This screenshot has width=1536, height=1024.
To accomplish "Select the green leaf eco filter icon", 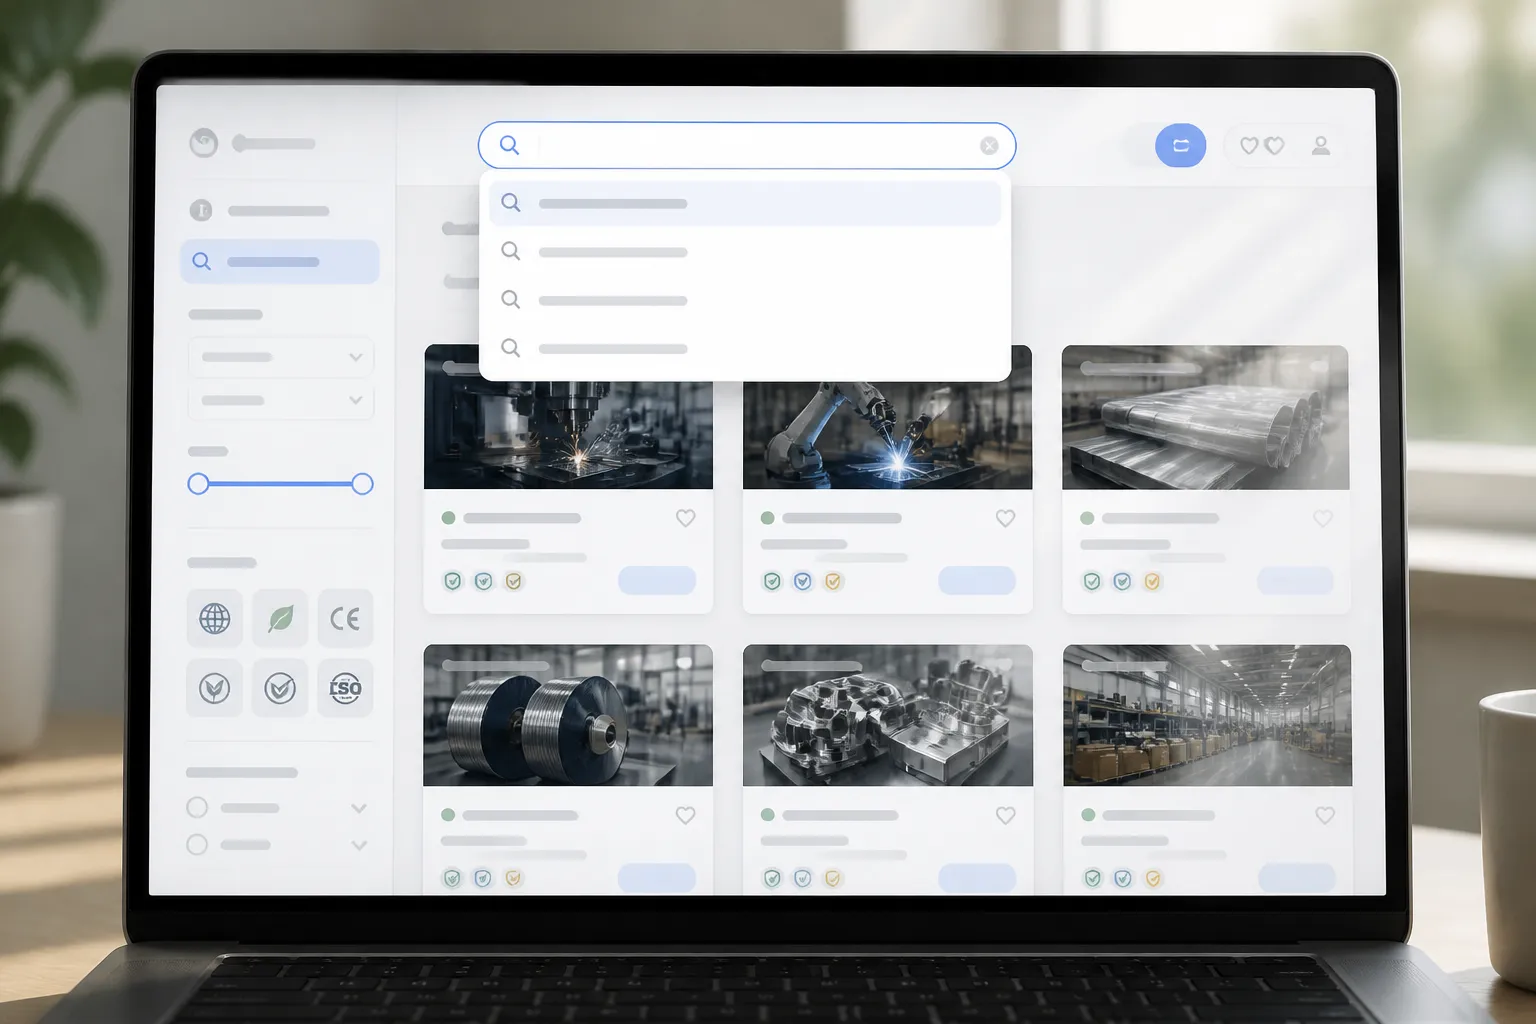I will [280, 618].
